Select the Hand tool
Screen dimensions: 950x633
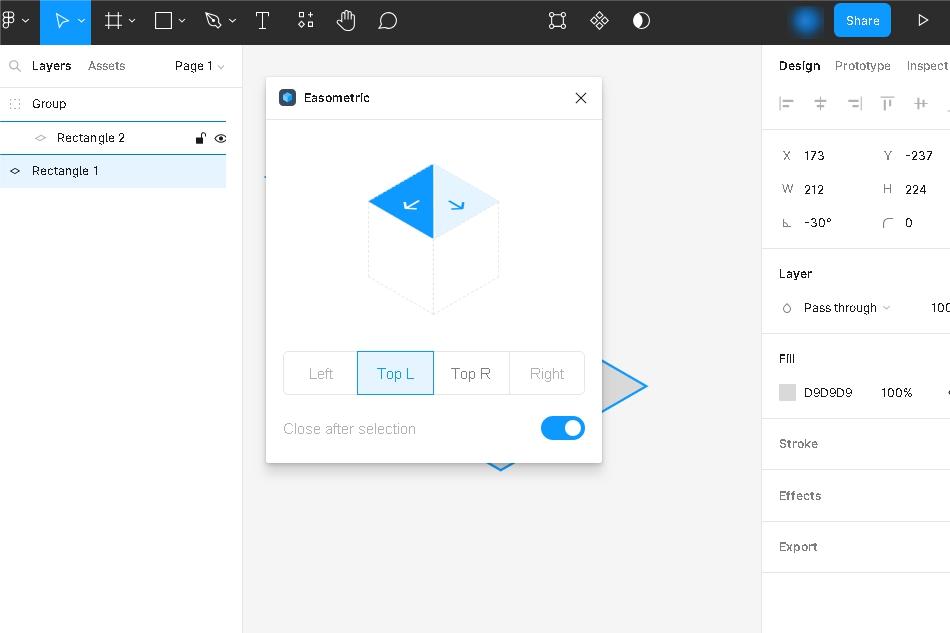tap(346, 21)
